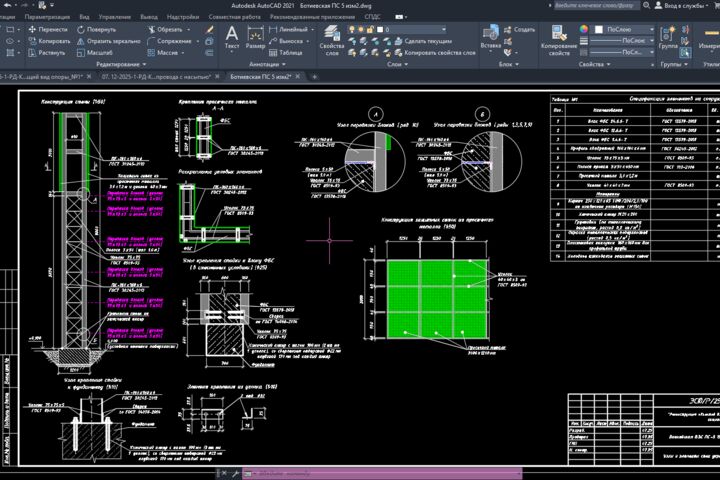Click the object color wheel swatch
The image size is (720, 480).
coord(584,29)
